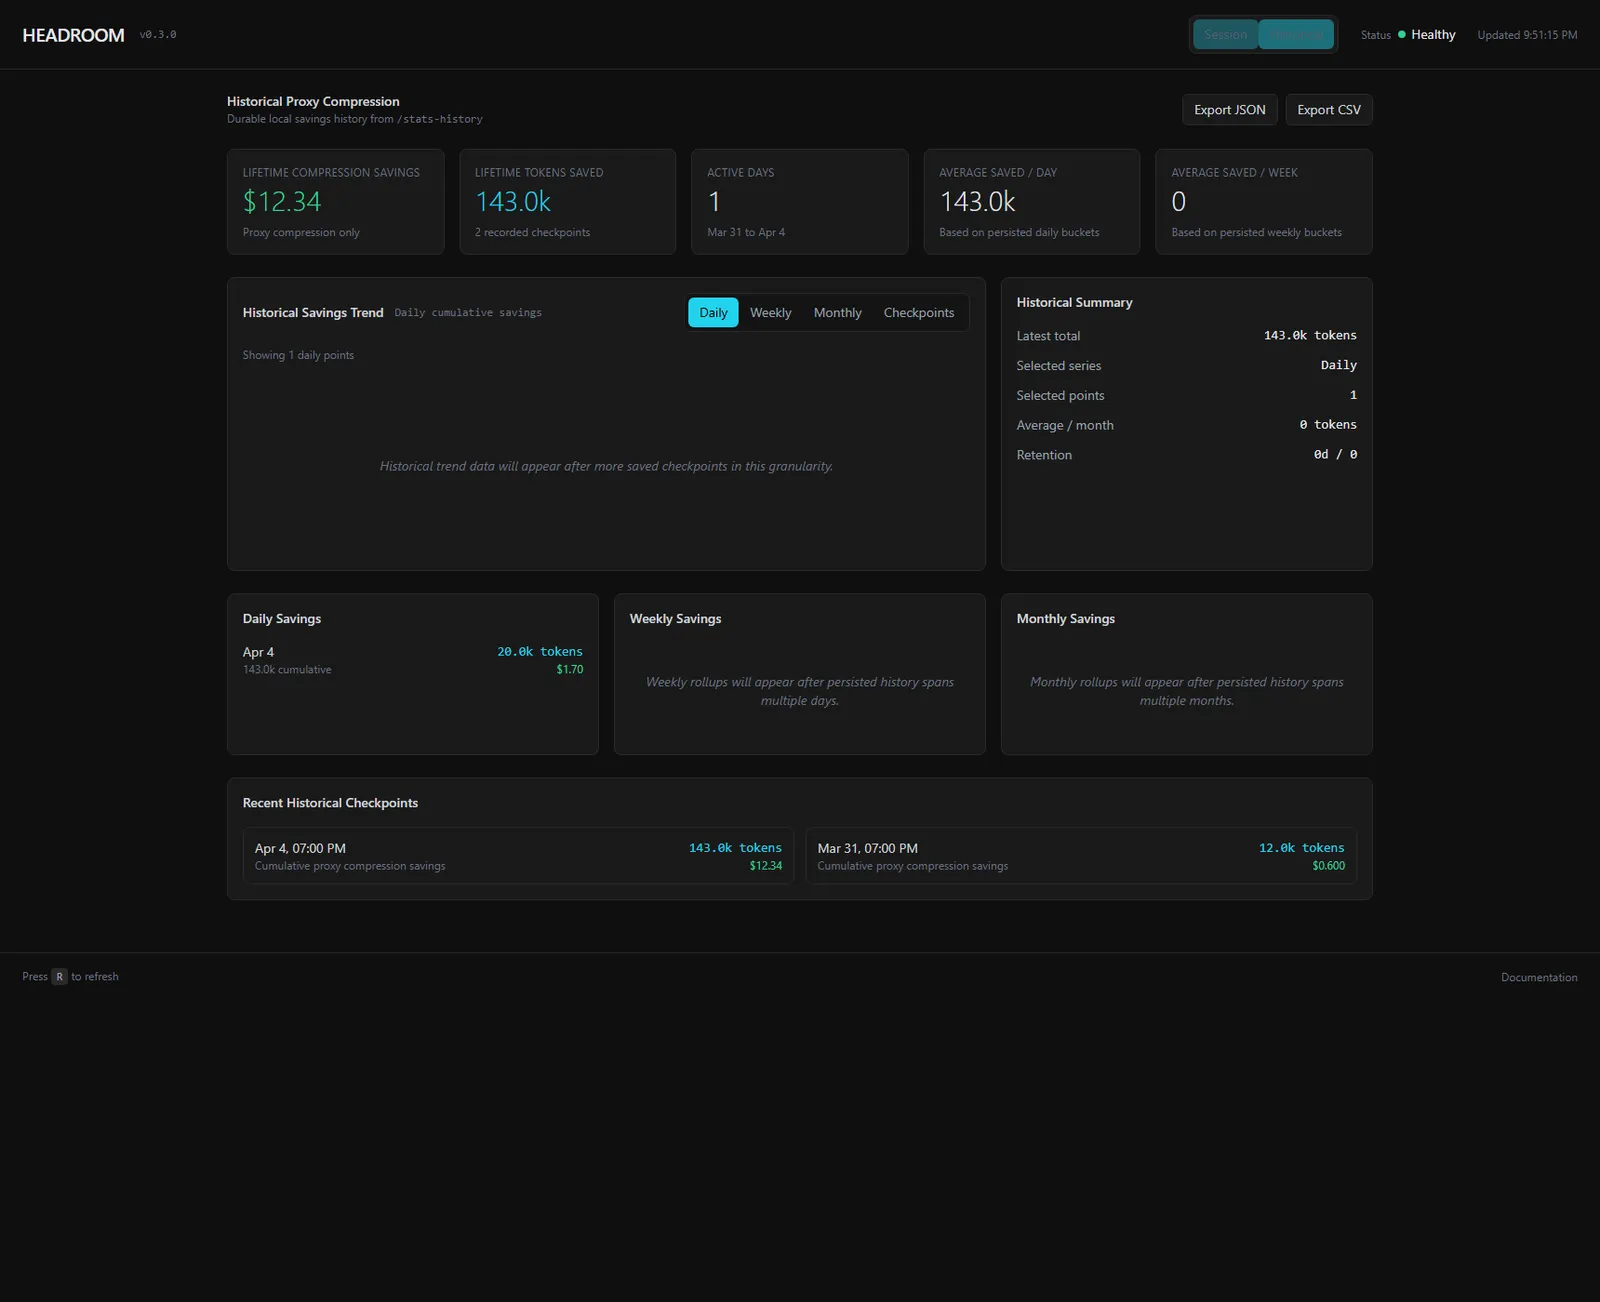
Task: Click the 12.0k tokens checkpoint value
Action: [1301, 848]
